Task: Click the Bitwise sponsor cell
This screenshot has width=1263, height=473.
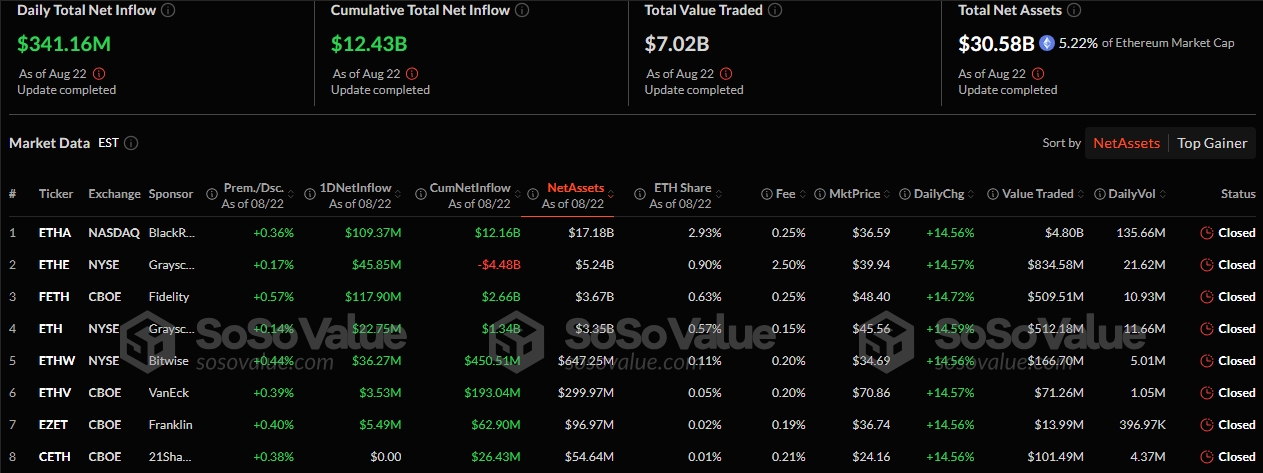Action: point(168,361)
